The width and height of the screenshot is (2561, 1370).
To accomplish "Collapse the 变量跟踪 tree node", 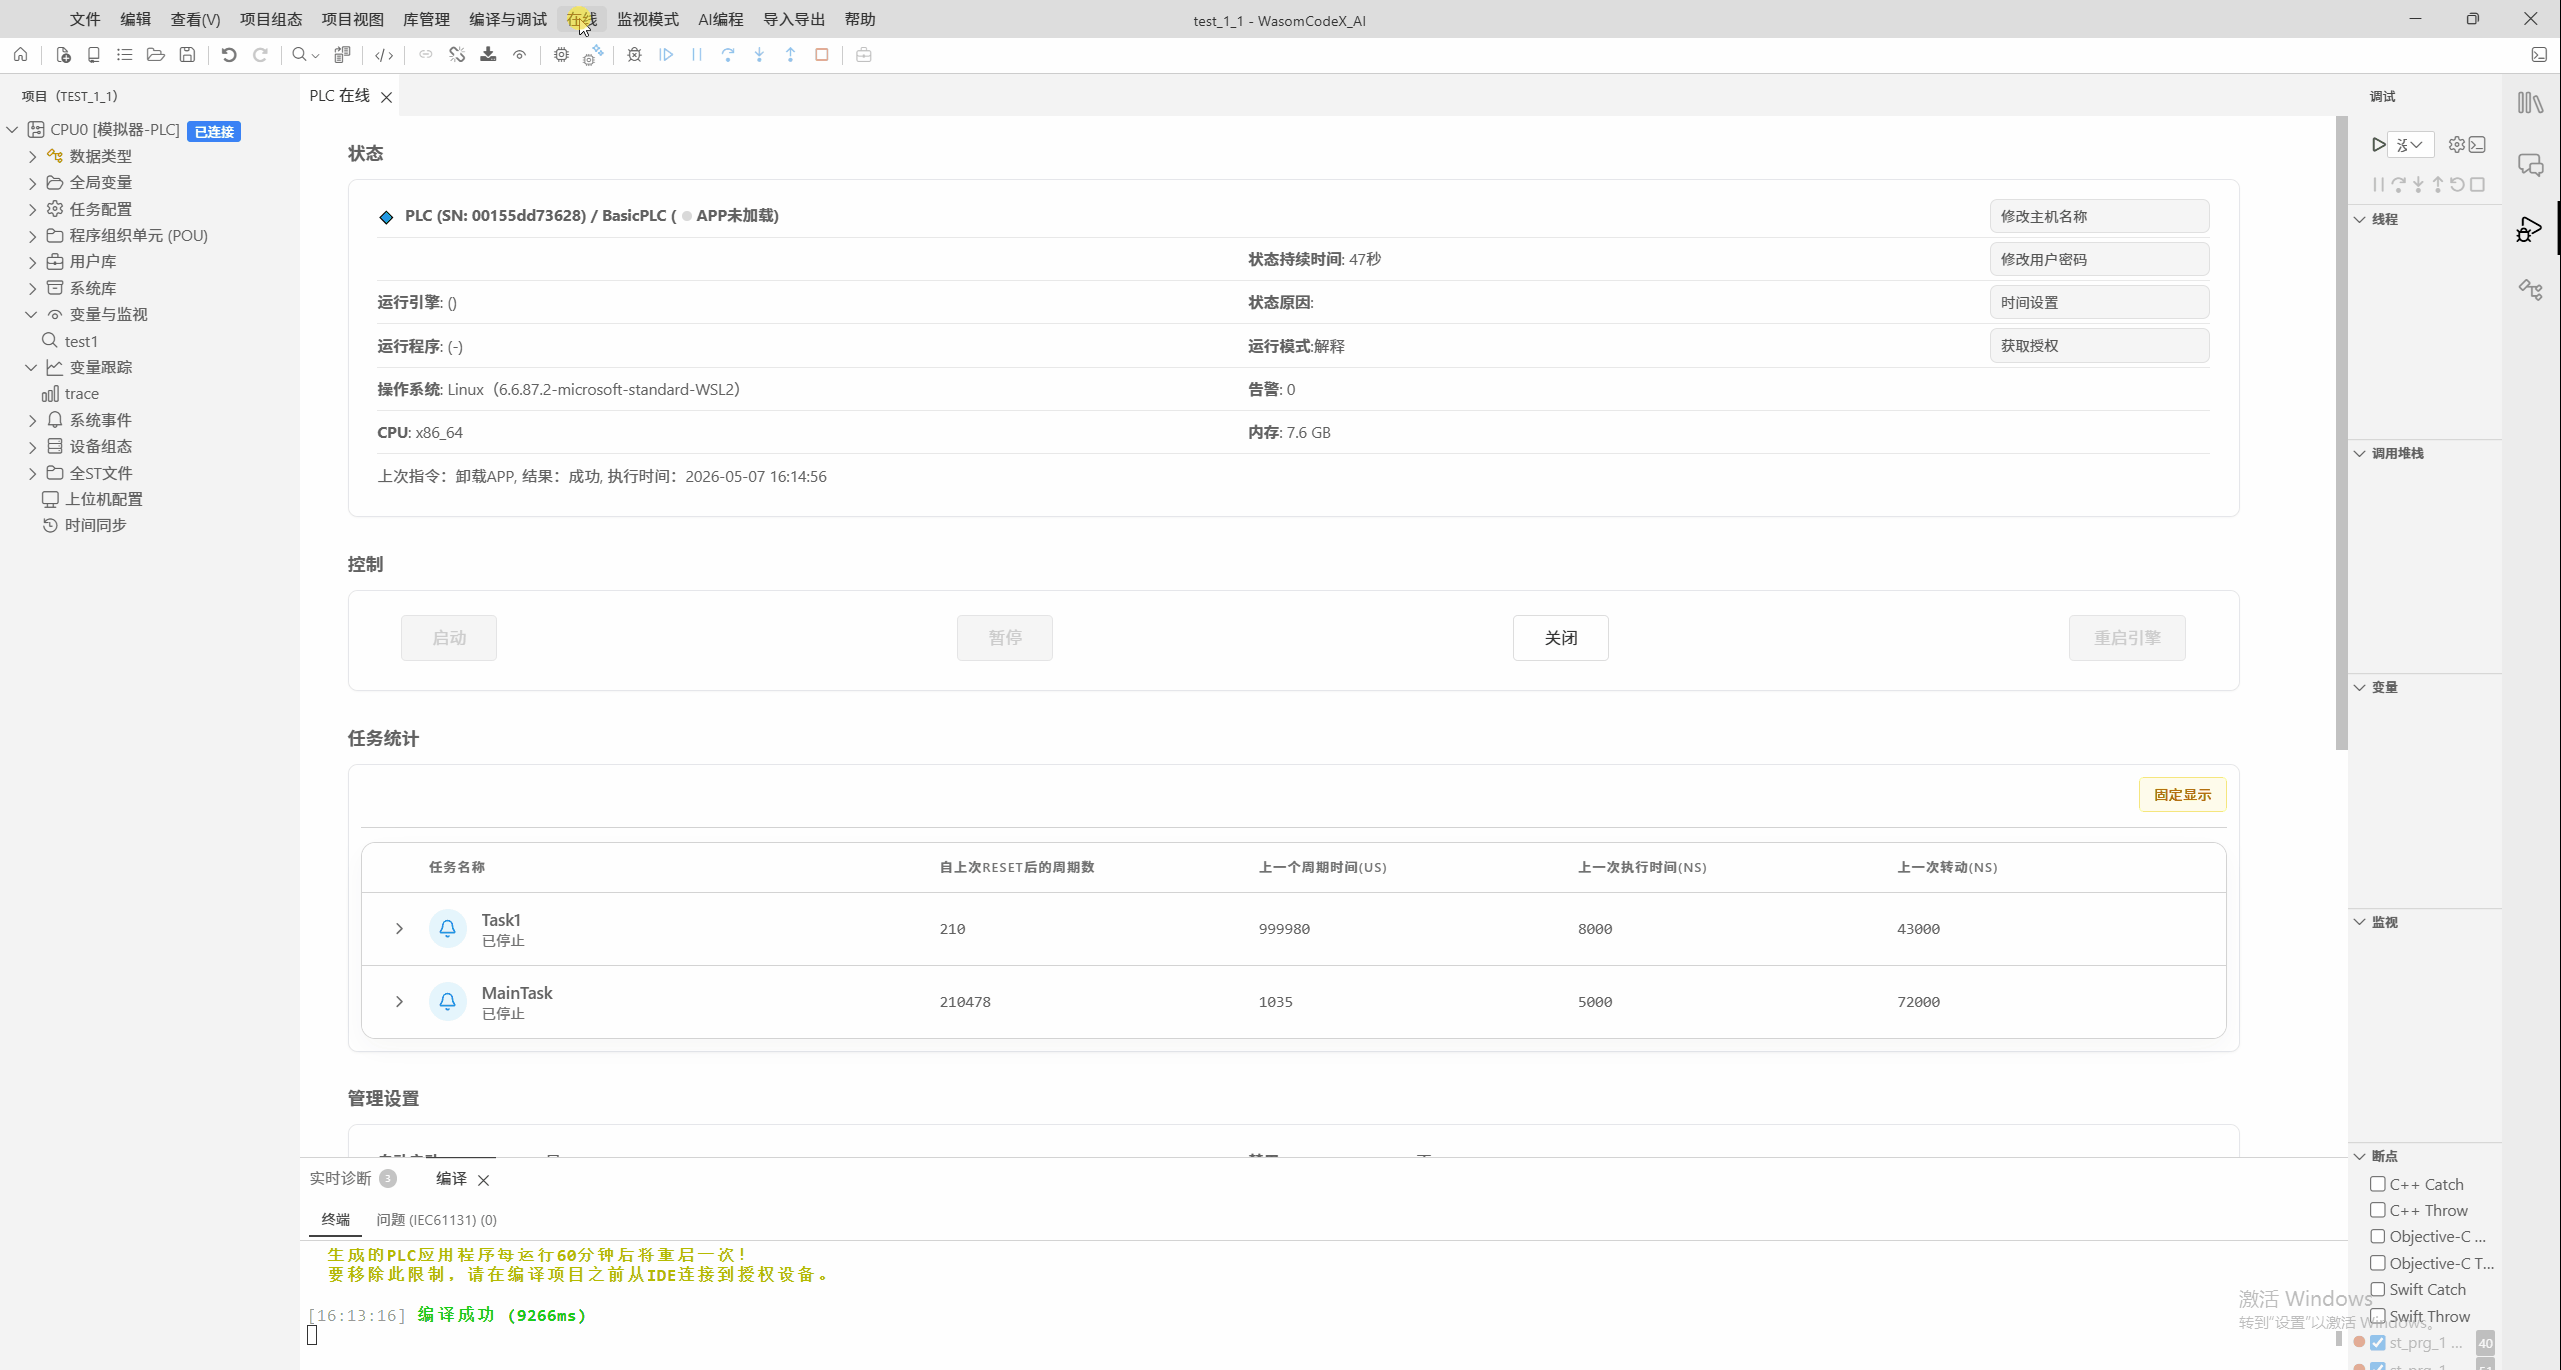I will click(31, 368).
